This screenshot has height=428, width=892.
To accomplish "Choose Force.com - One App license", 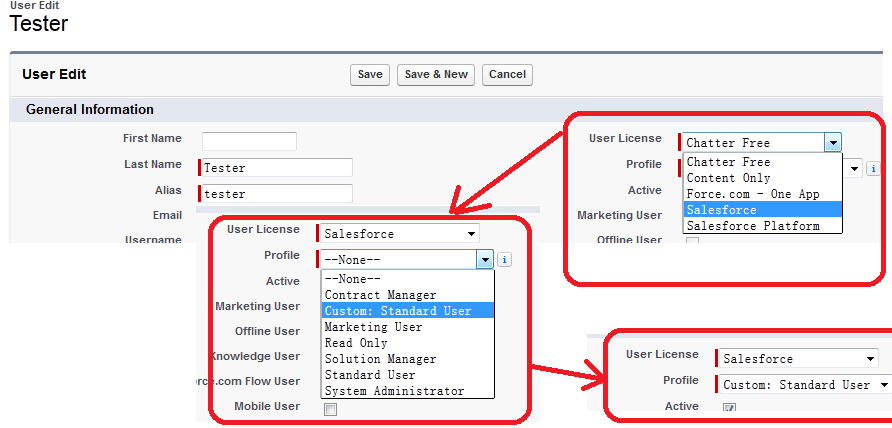I will (x=762, y=194).
